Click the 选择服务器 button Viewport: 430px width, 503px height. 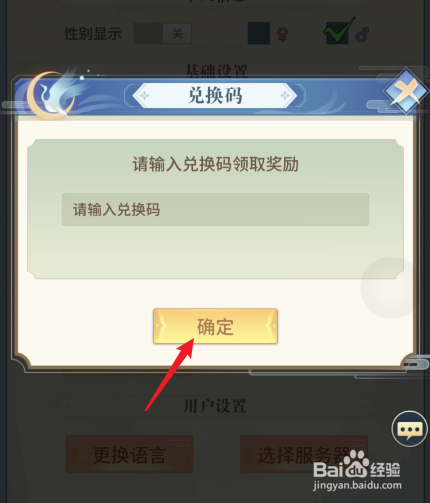(304, 454)
